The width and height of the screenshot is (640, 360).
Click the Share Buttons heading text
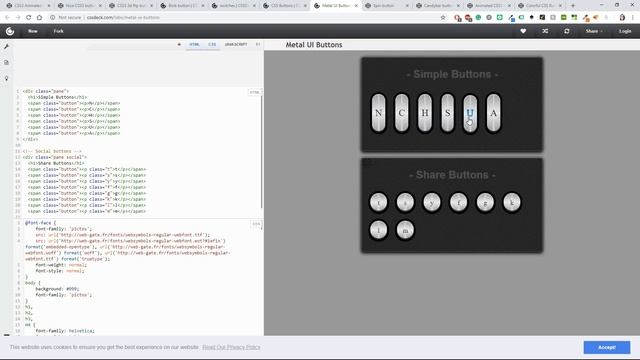click(x=452, y=175)
